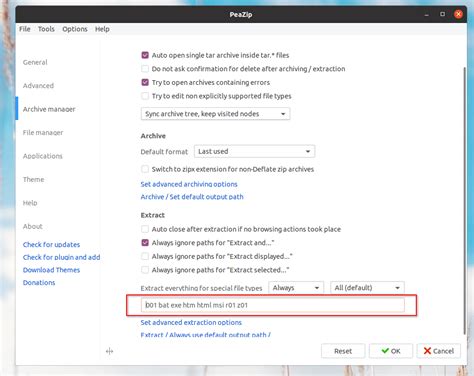Minimize the PeaZip window
Screen dimensions: 474x376
(426, 14)
